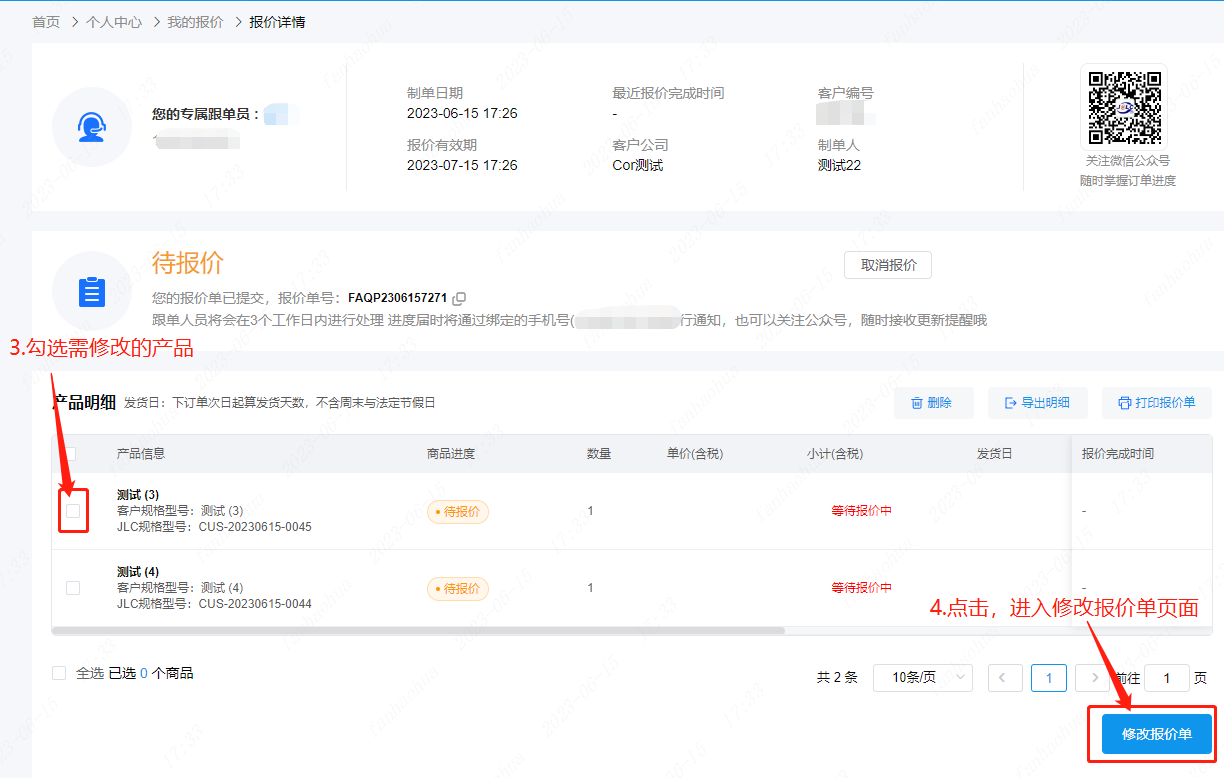1224x778 pixels.
Task: Click the copy icon beside quote number FAQP2306157271
Action: (x=459, y=298)
